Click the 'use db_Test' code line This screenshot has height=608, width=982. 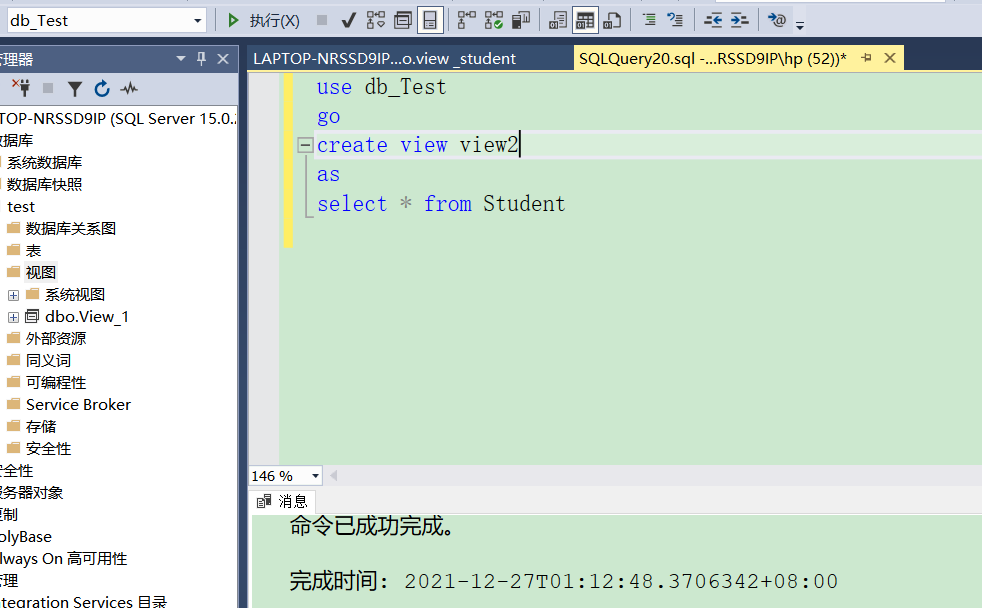(381, 87)
